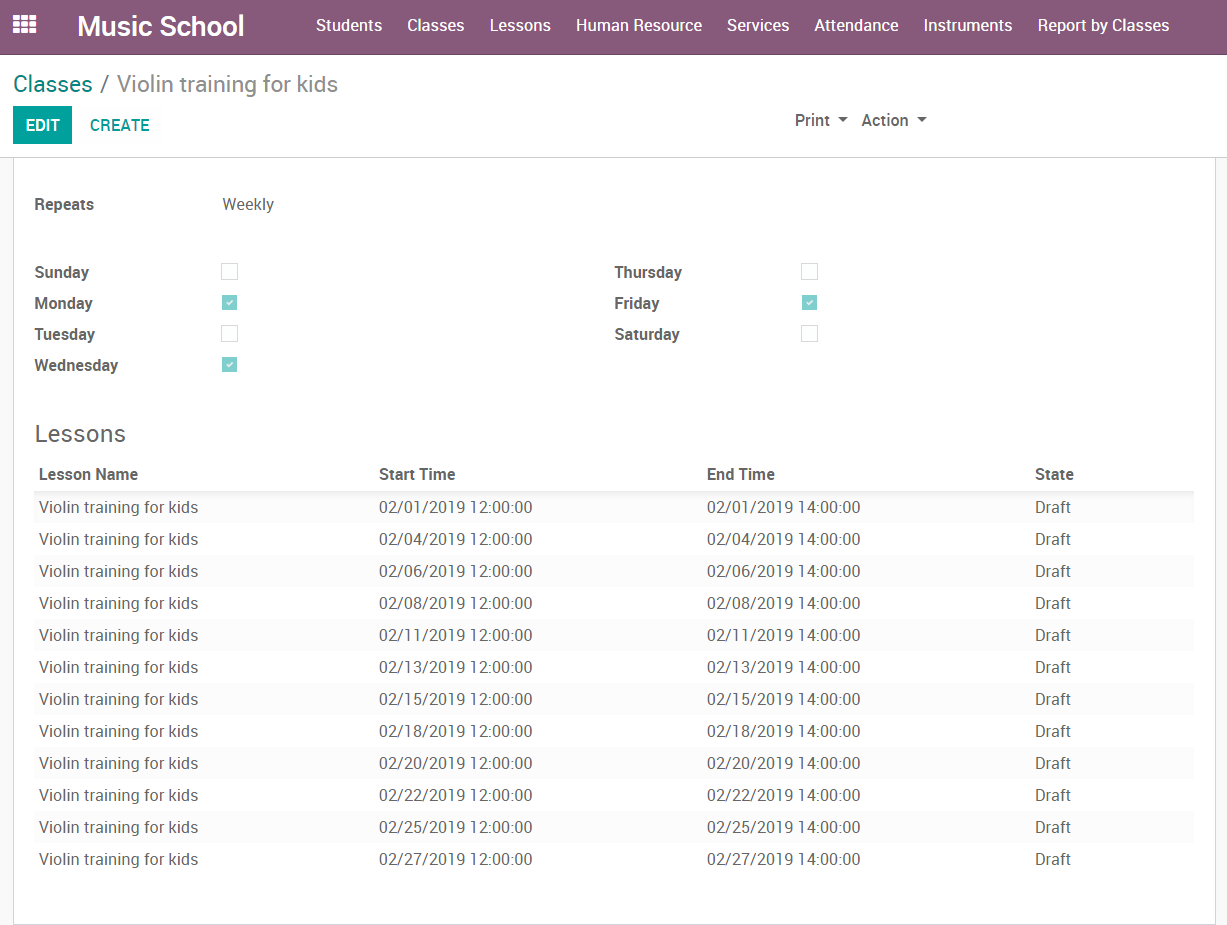Open the Attendance menu
Viewport: 1227px width, 925px height.
coord(856,26)
